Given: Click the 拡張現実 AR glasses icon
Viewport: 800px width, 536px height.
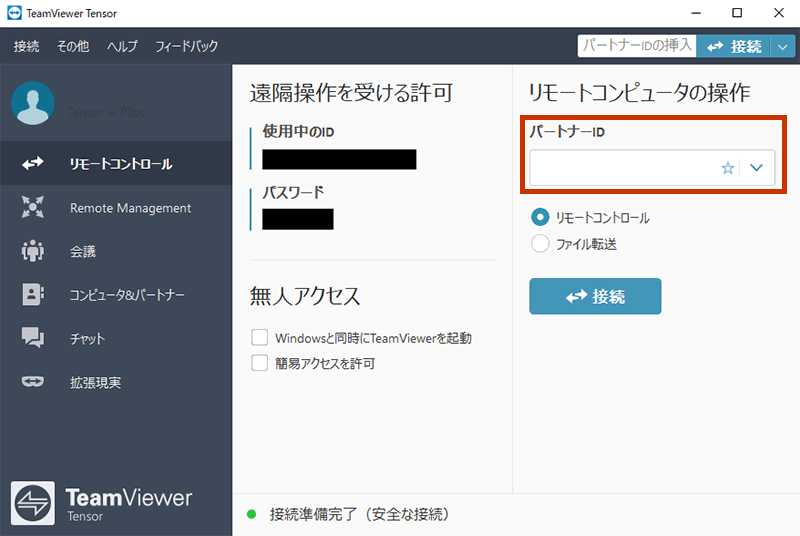Looking at the screenshot, I should click(33, 381).
